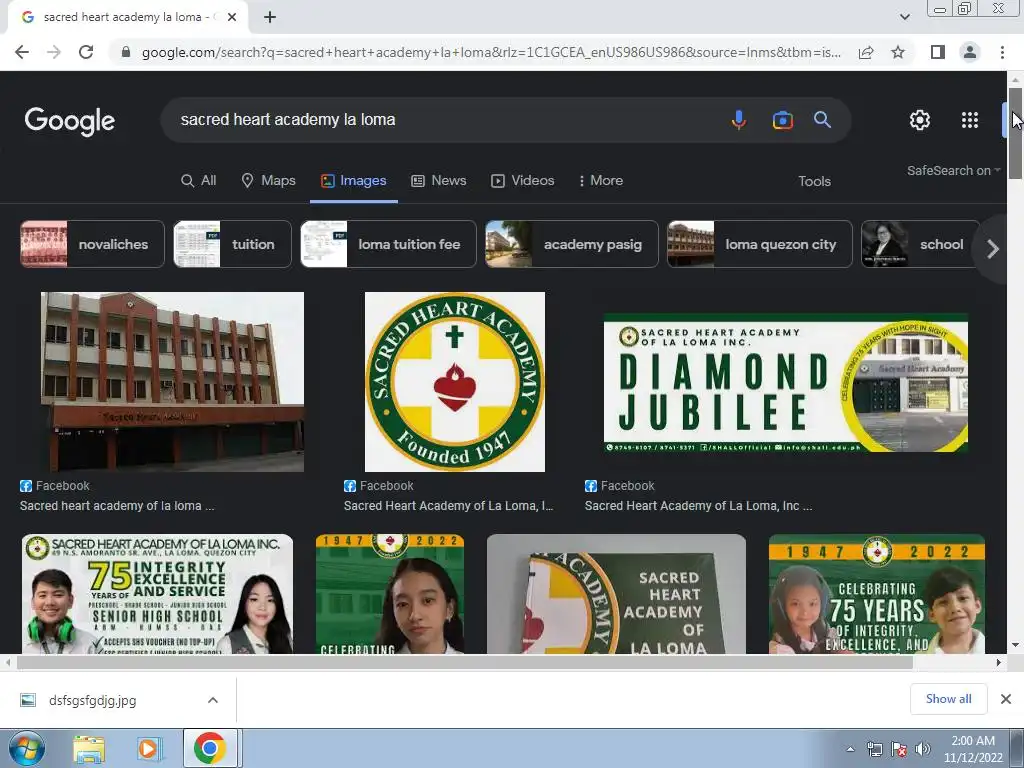
Task: Open 'Sacred Heart Academy of La Loma, I...' caption
Action: [x=448, y=505]
